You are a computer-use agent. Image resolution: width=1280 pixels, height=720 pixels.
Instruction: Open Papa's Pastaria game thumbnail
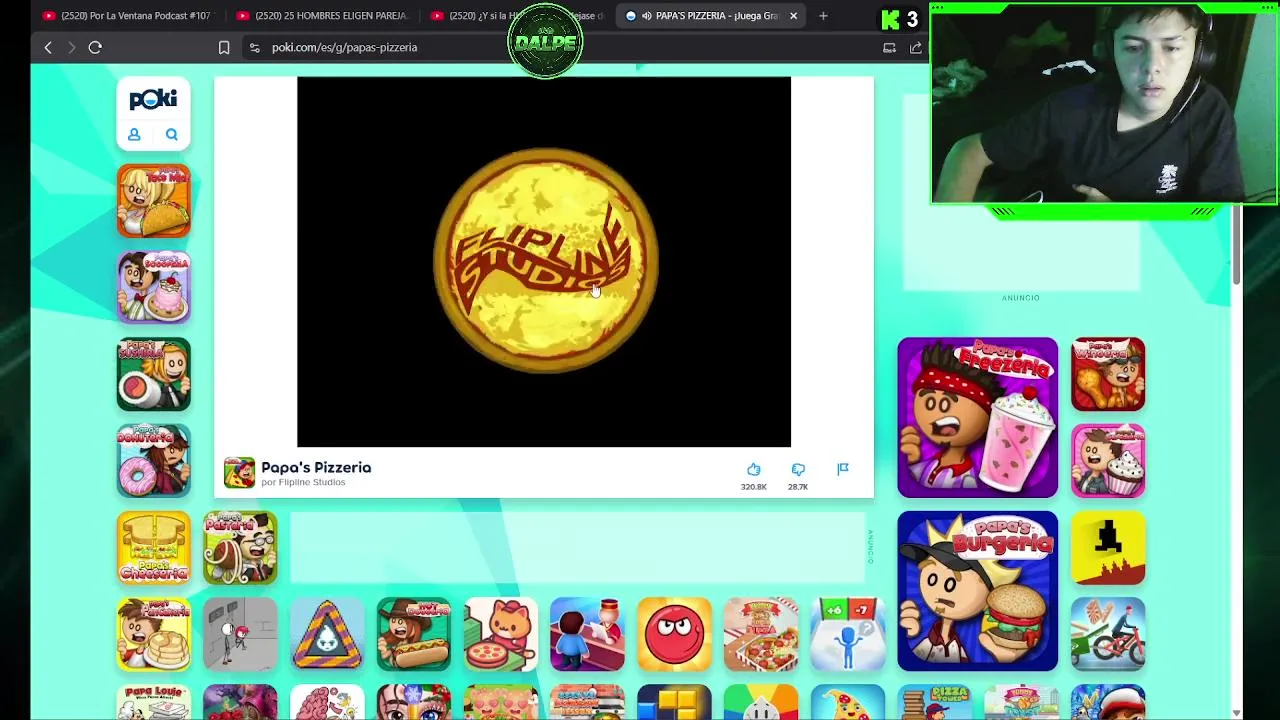click(240, 548)
